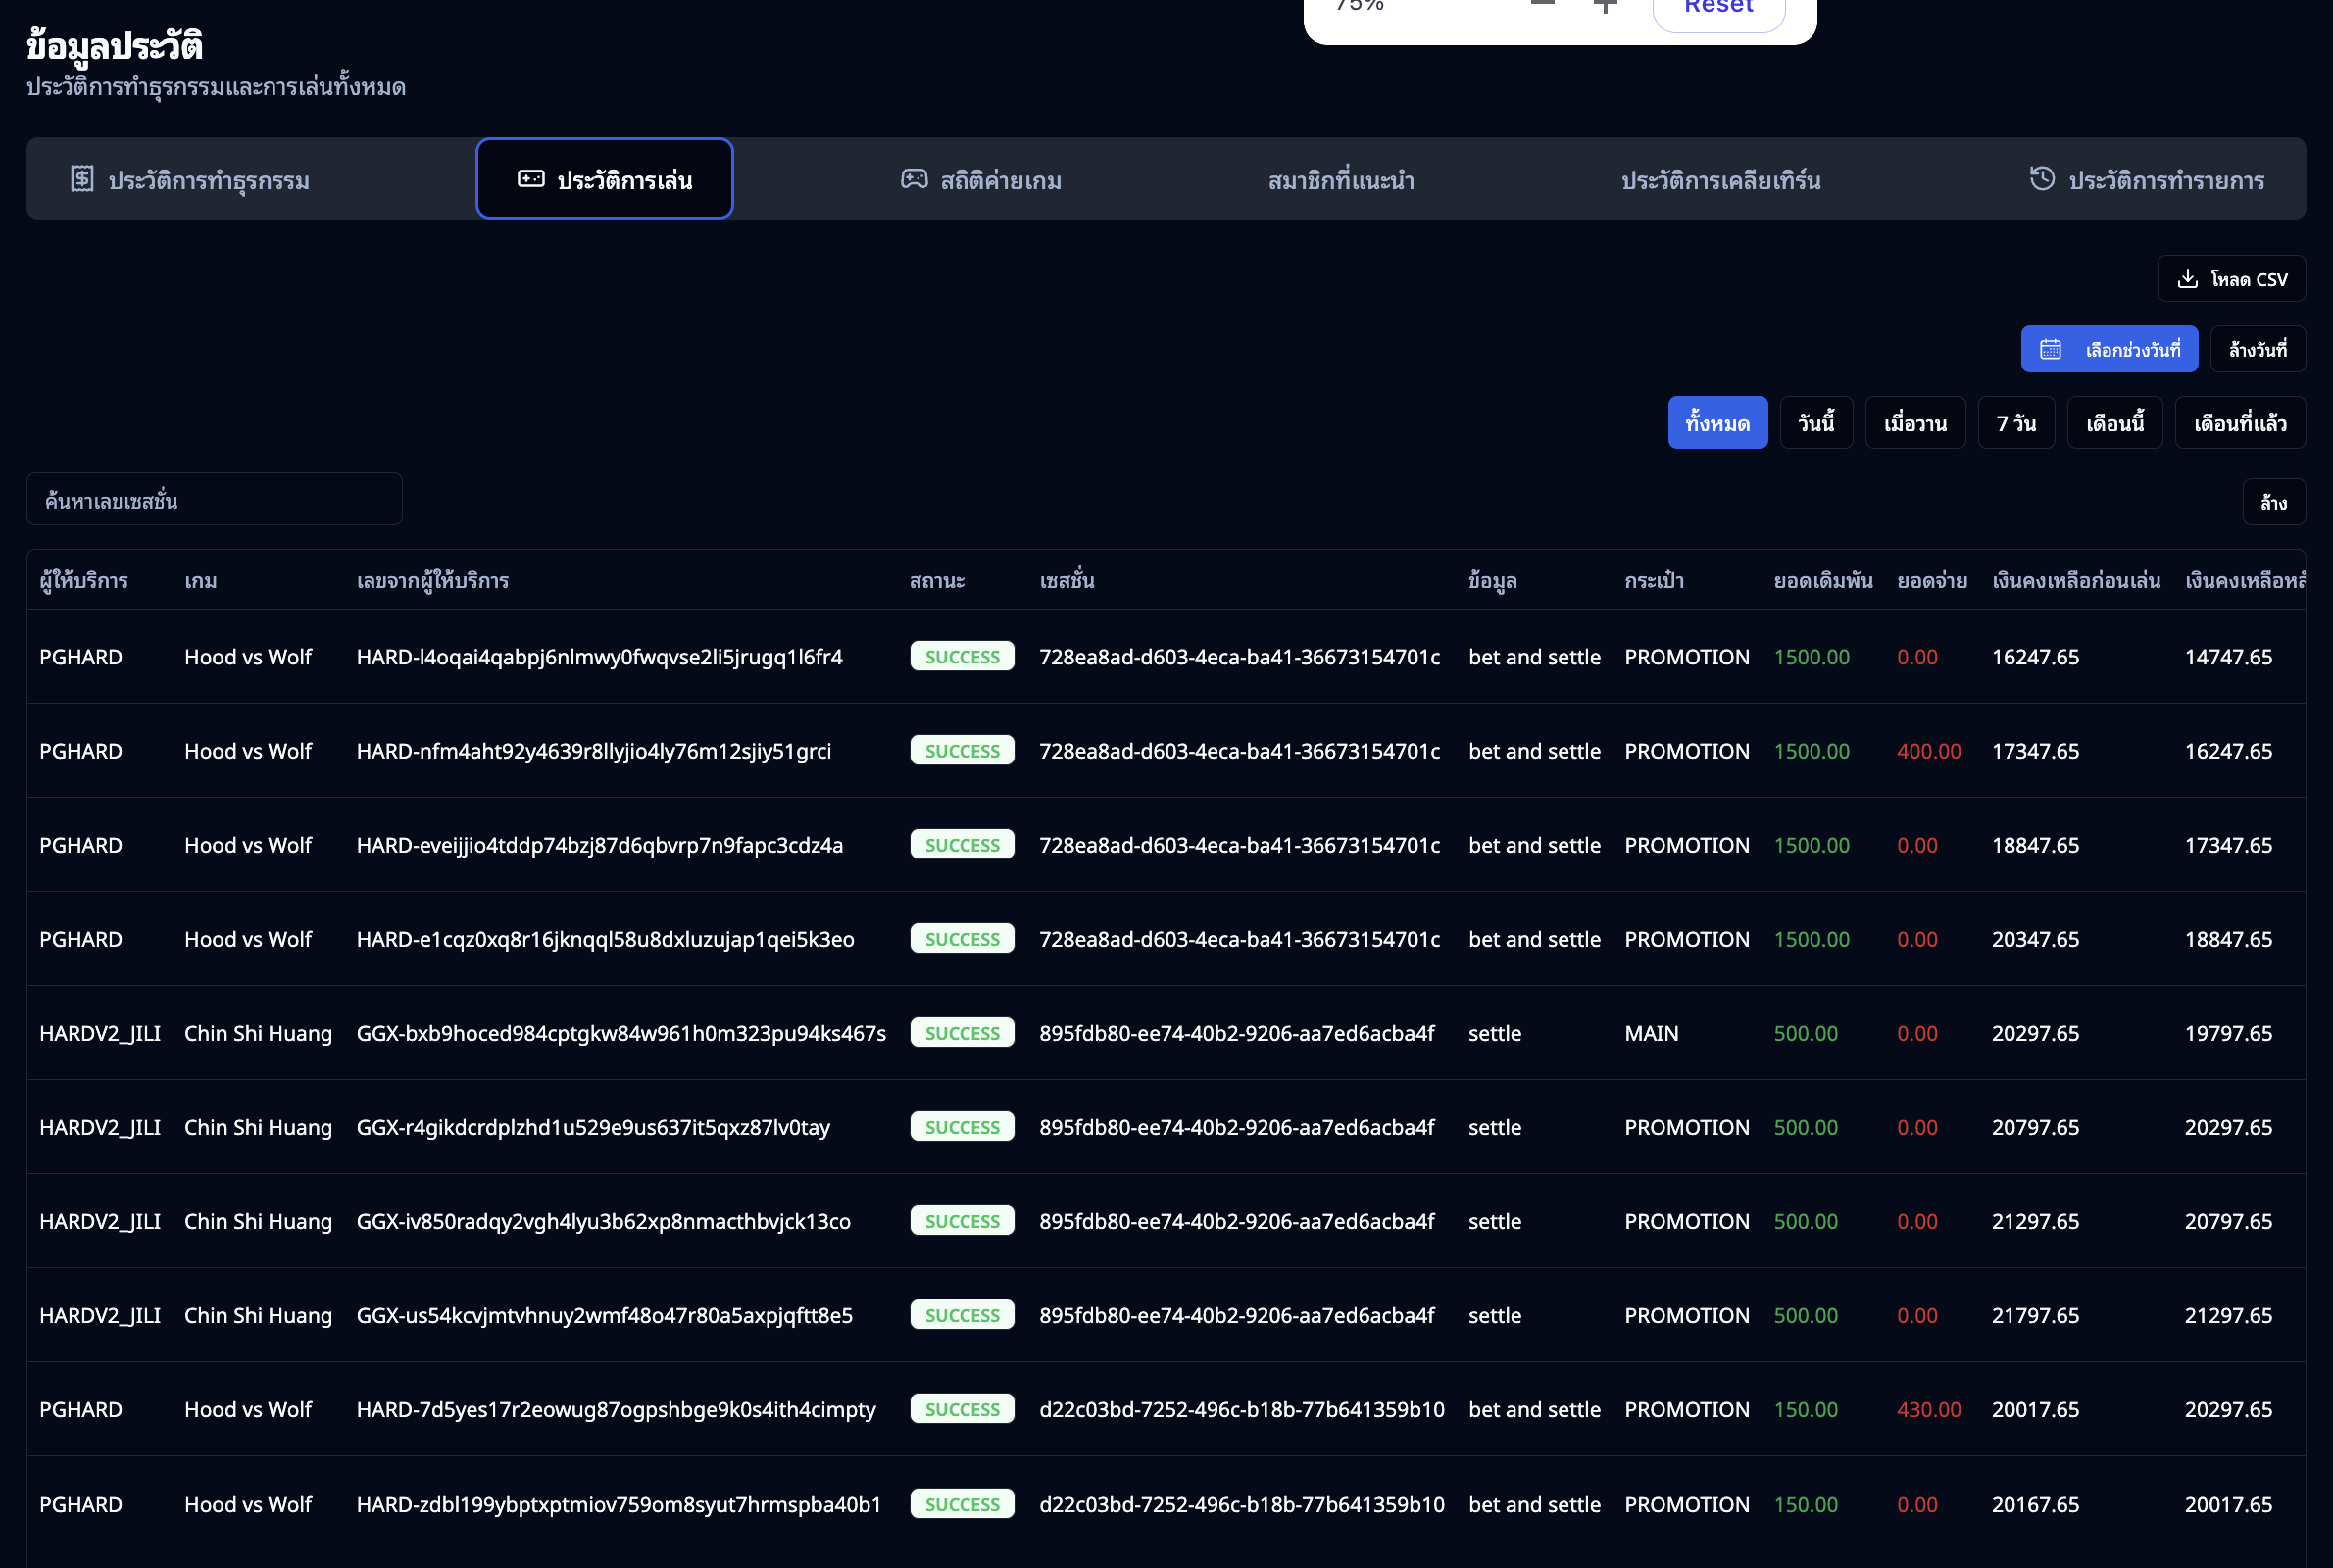The width and height of the screenshot is (2333, 1568).
Task: Click the zoom minus icon
Action: [x=1542, y=5]
